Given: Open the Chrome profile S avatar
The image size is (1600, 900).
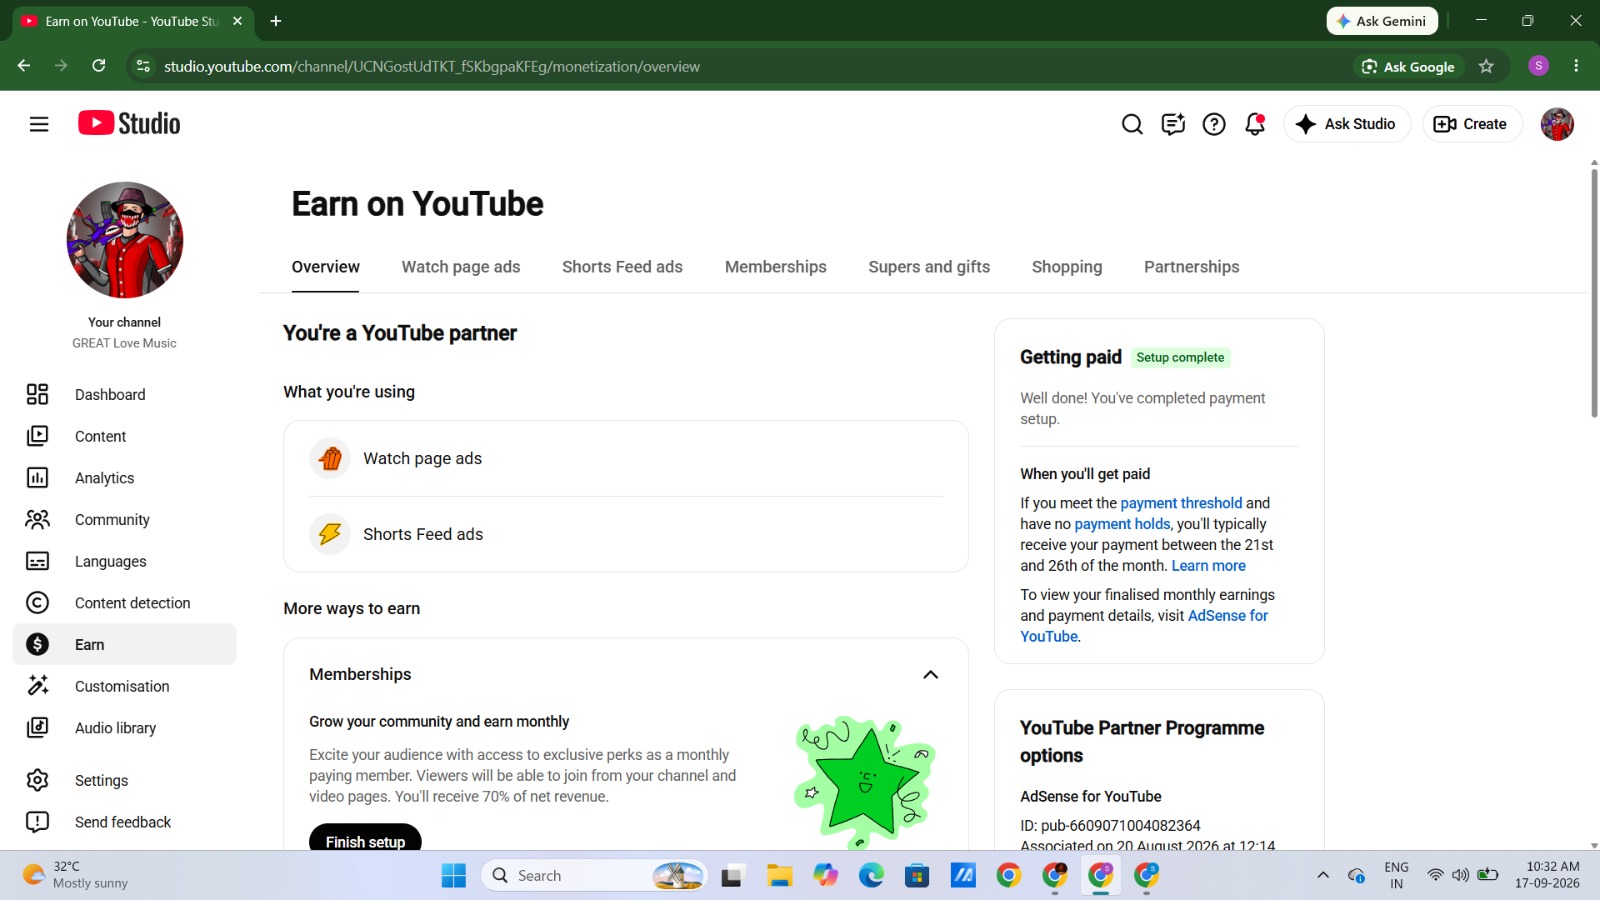Looking at the screenshot, I should click(x=1539, y=66).
